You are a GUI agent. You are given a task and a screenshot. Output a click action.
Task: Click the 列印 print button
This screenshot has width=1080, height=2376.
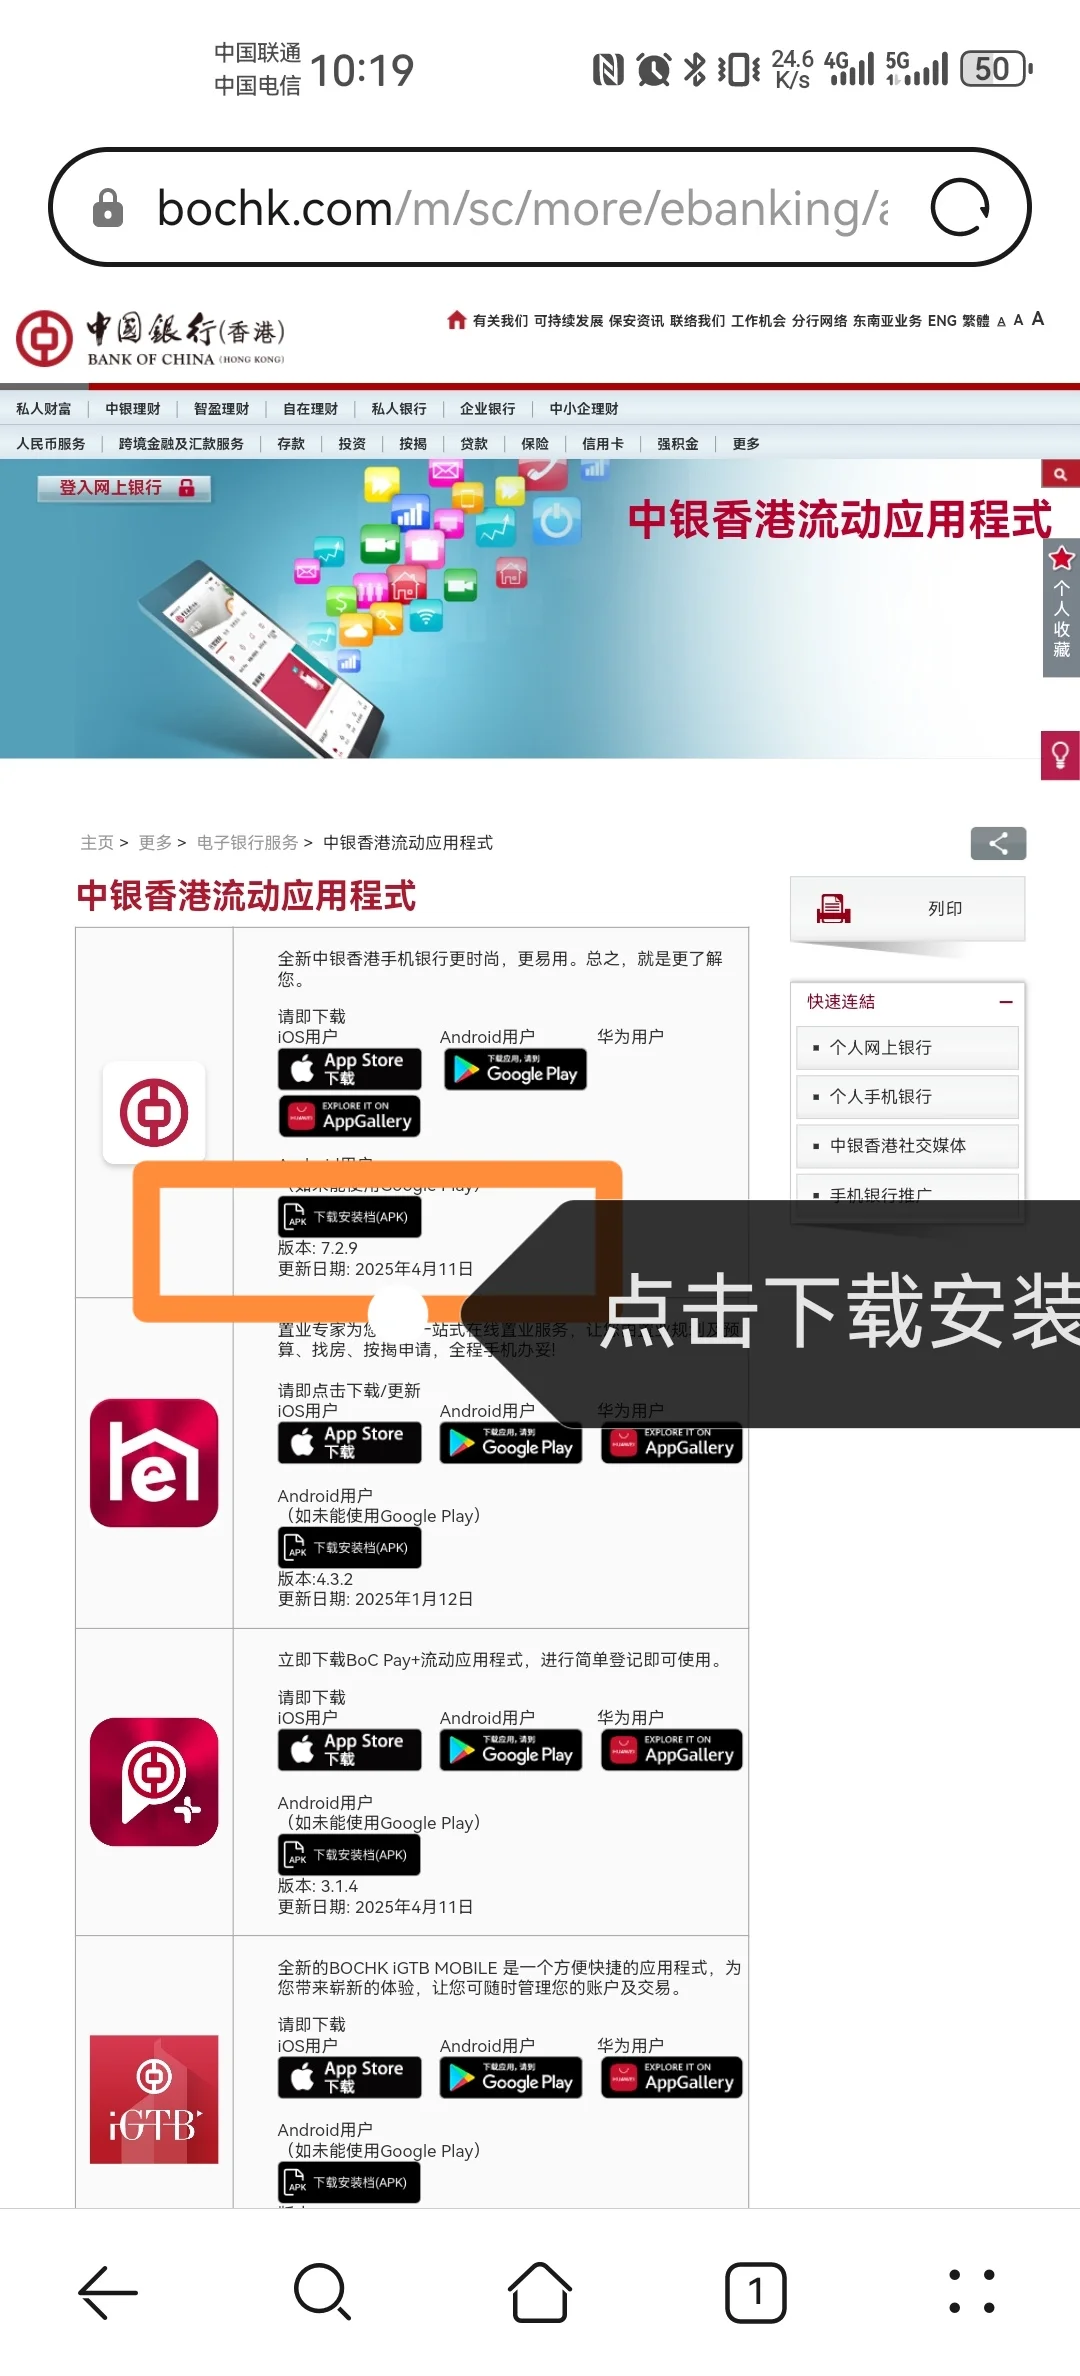(x=907, y=908)
